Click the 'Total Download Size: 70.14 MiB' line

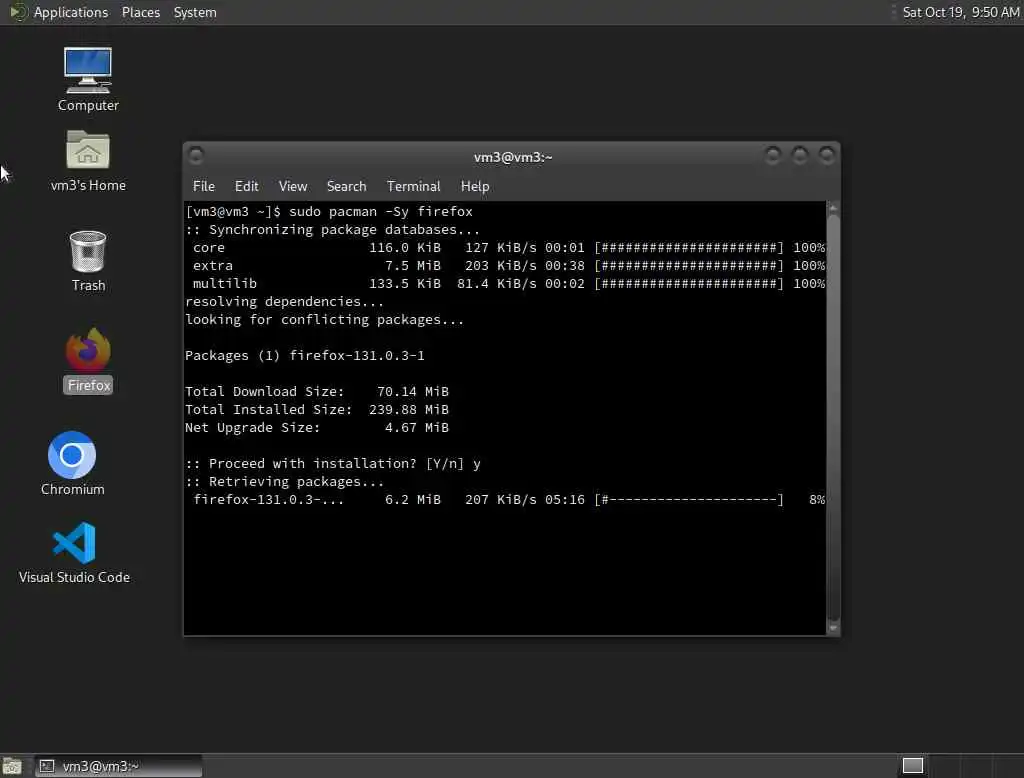317,391
